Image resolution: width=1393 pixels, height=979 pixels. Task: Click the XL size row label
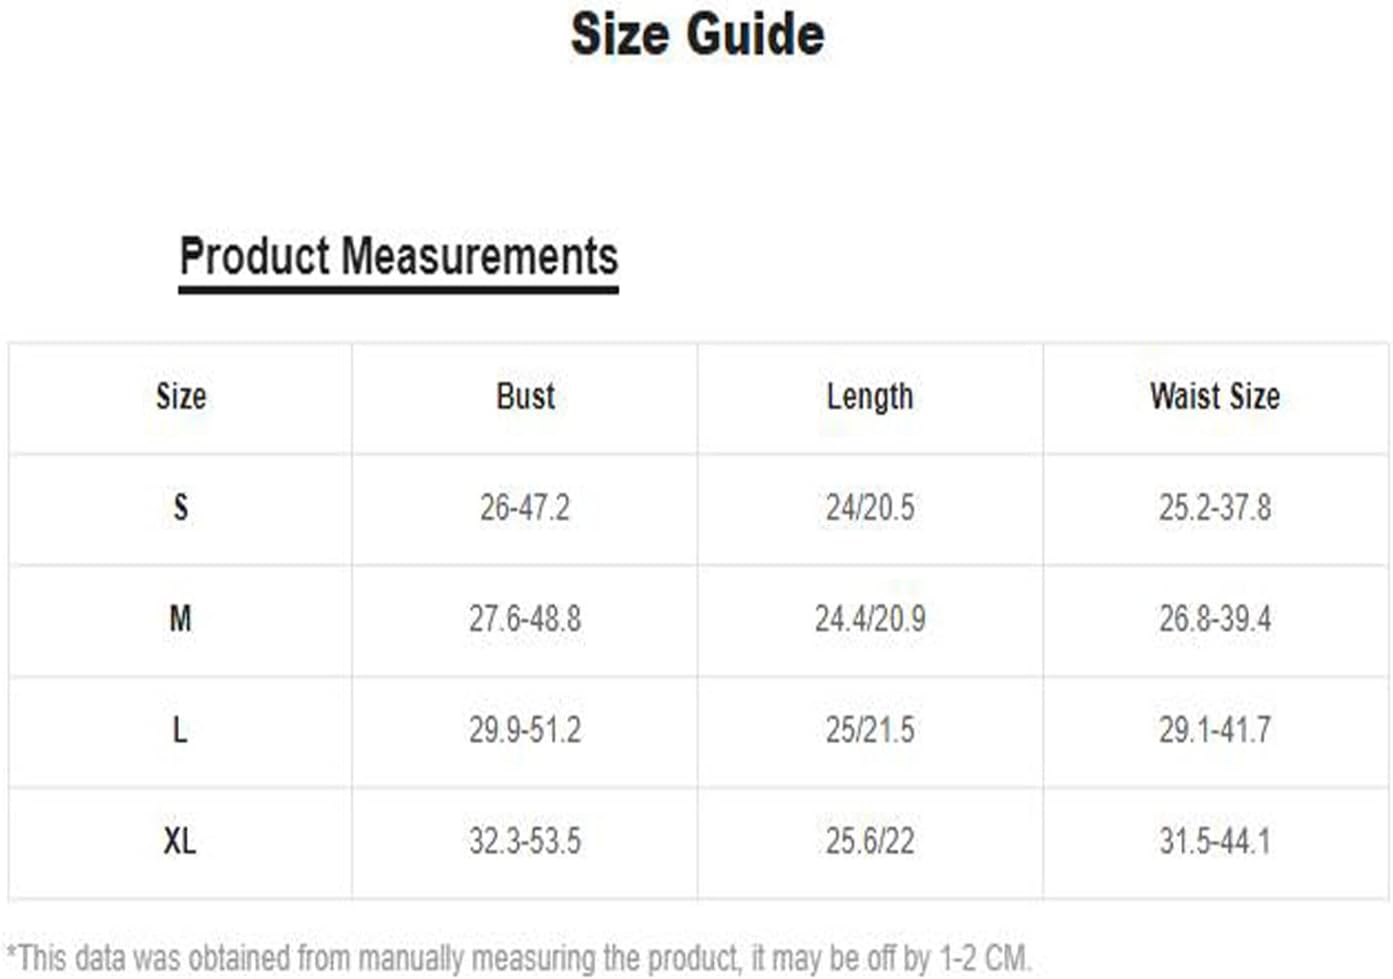[181, 841]
